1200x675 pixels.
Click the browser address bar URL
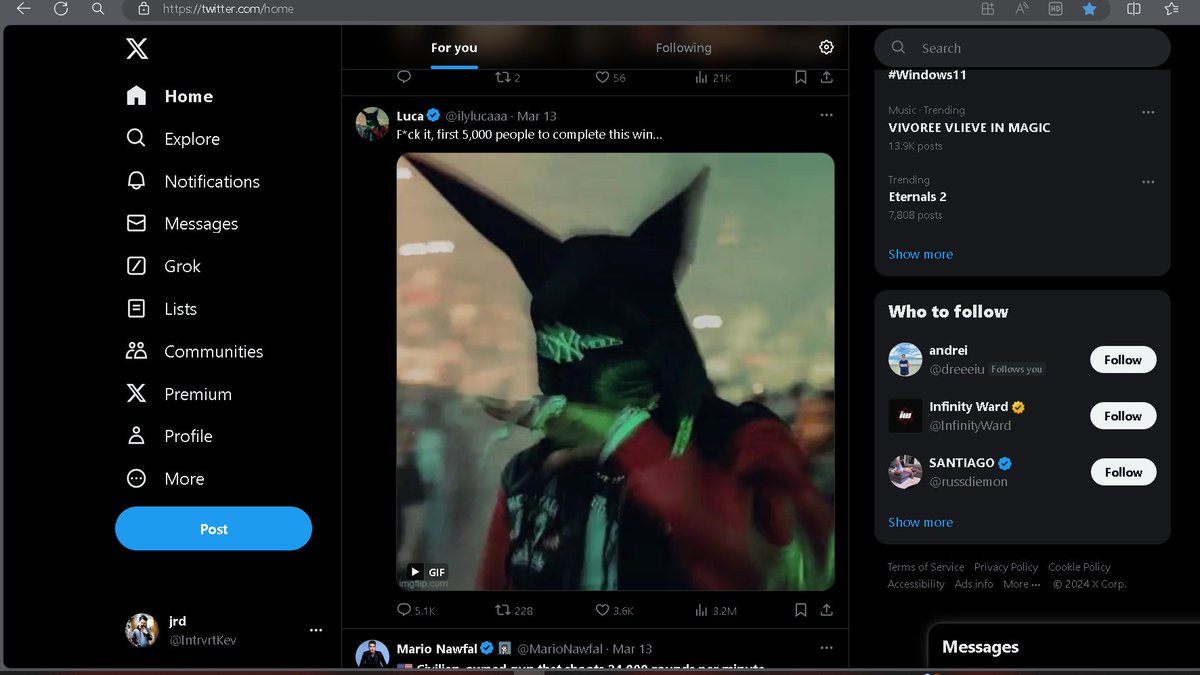[x=228, y=9]
